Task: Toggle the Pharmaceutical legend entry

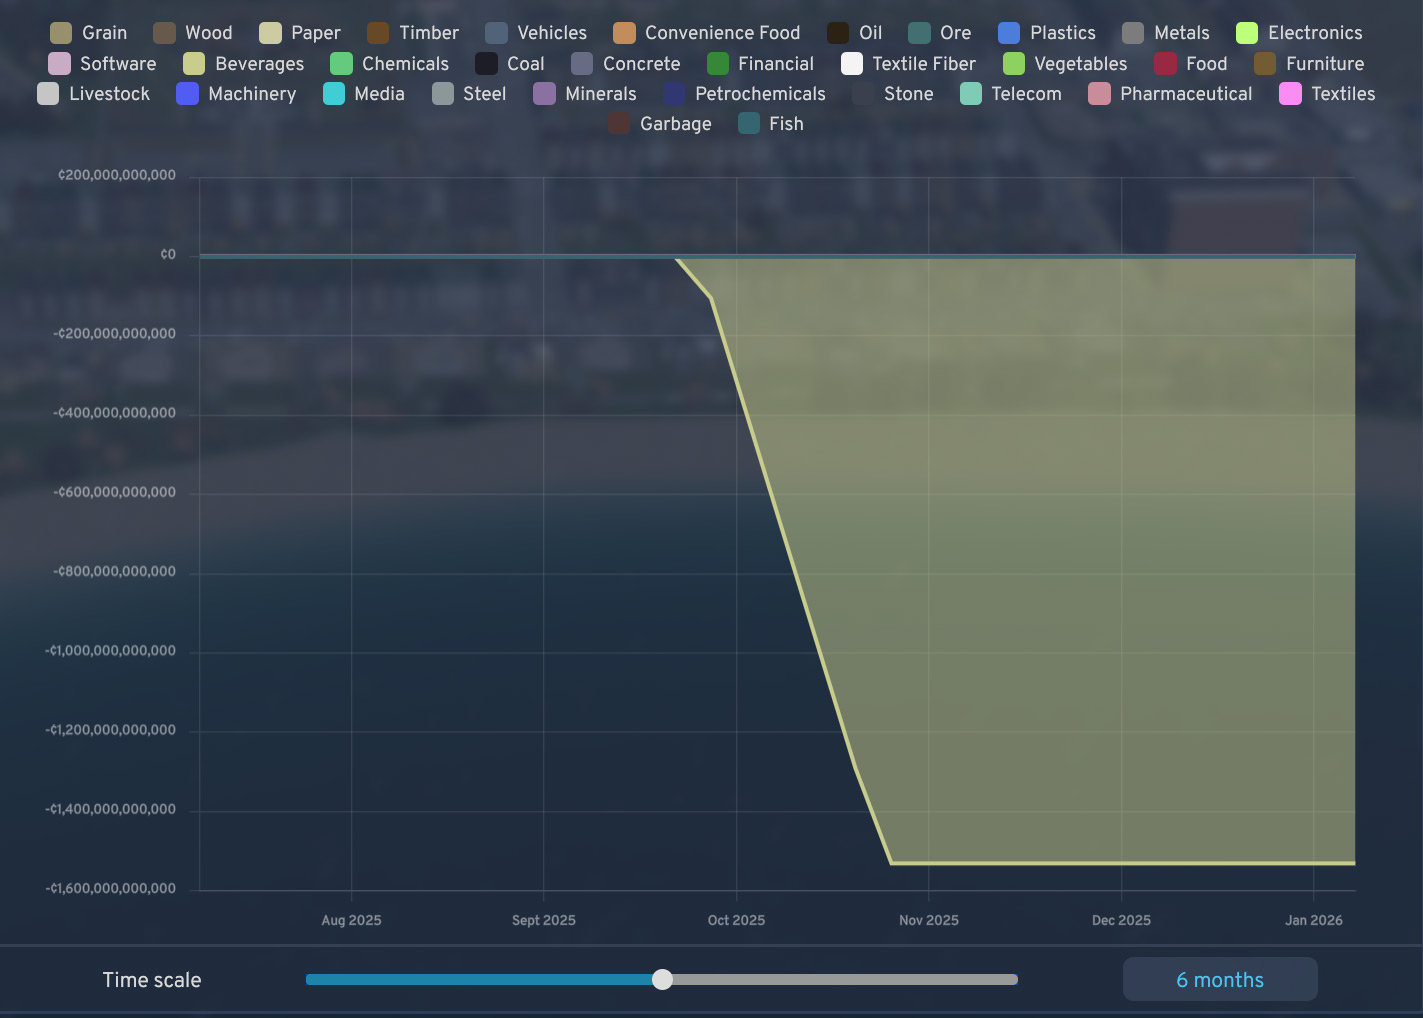Action: coord(1170,94)
